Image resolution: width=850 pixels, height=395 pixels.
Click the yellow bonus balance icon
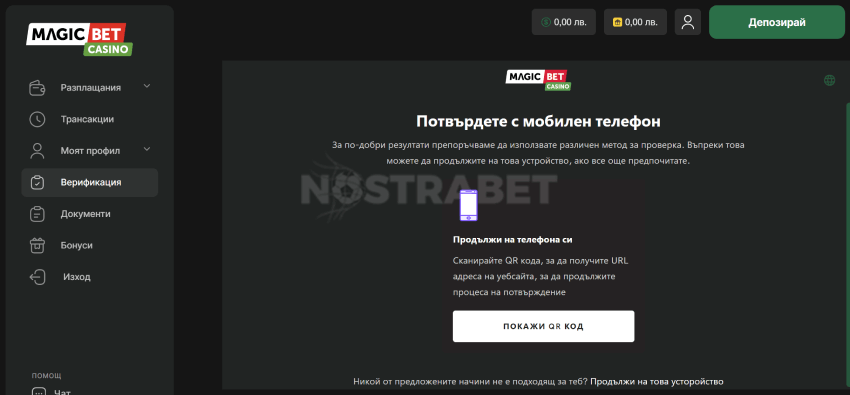[617, 22]
